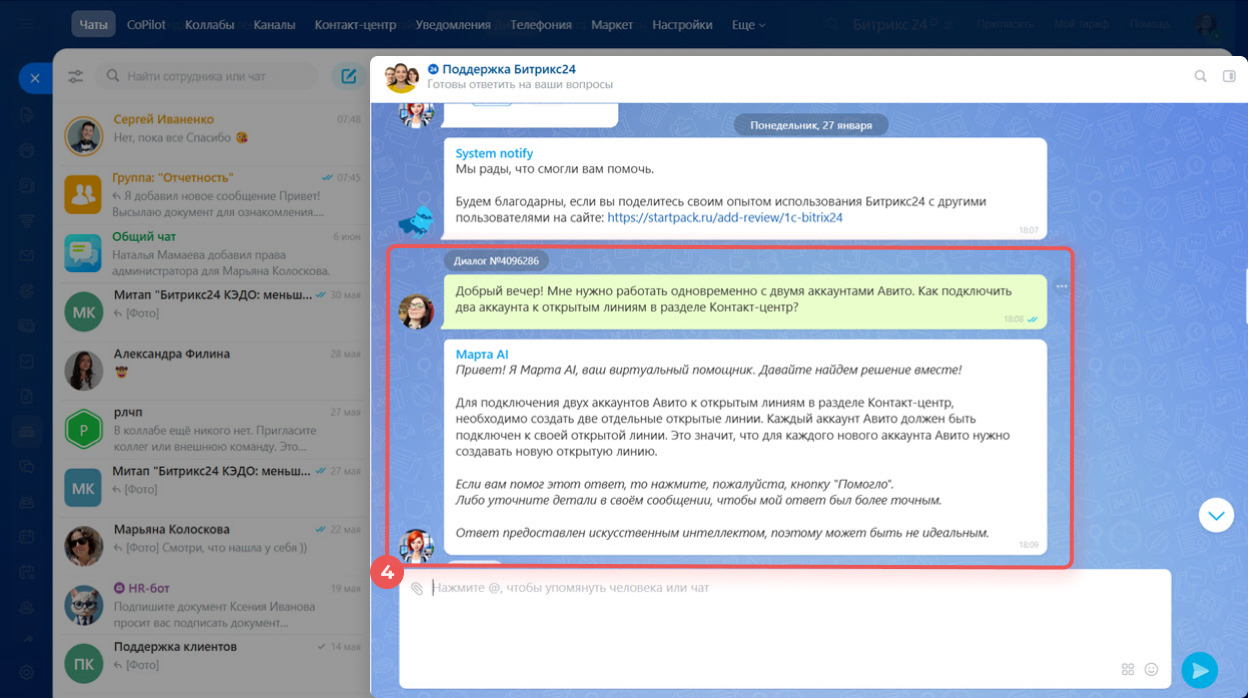Screen dimensions: 1248x698
Task: Open the Коллабы tab
Action: click(210, 24)
